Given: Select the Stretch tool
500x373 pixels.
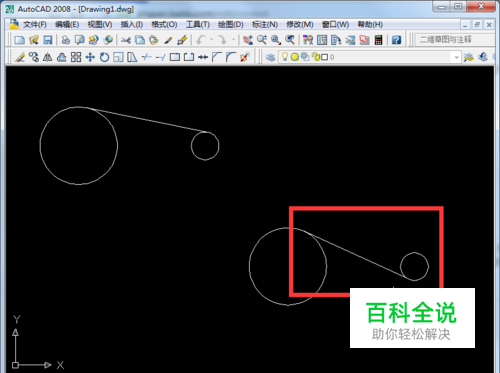Looking at the screenshot, I should click(x=132, y=57).
